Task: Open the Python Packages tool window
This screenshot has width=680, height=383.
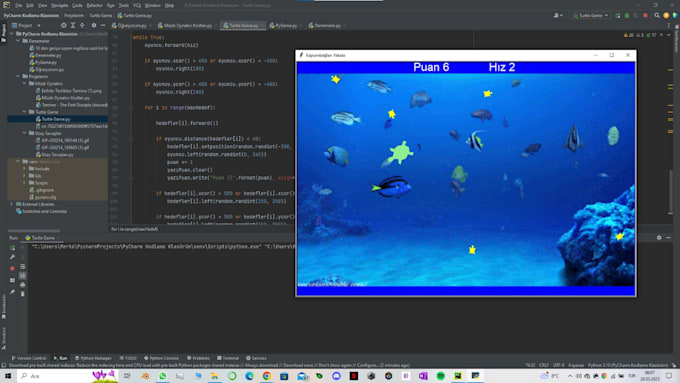Action: tap(93, 358)
